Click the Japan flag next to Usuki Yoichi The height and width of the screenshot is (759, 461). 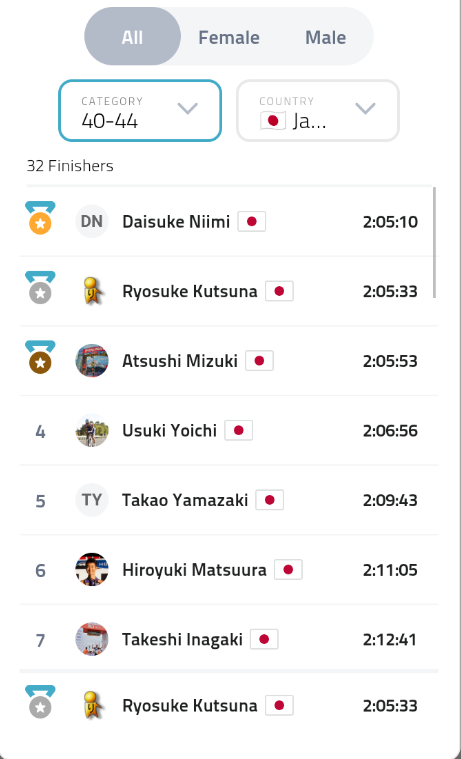coord(238,430)
